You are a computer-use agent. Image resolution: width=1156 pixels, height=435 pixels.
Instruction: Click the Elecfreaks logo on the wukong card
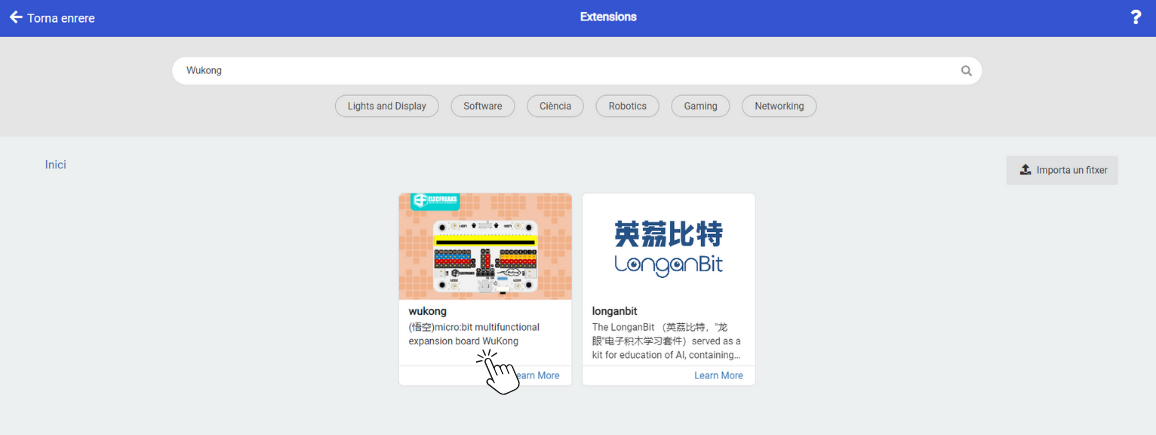pyautogui.click(x=435, y=201)
